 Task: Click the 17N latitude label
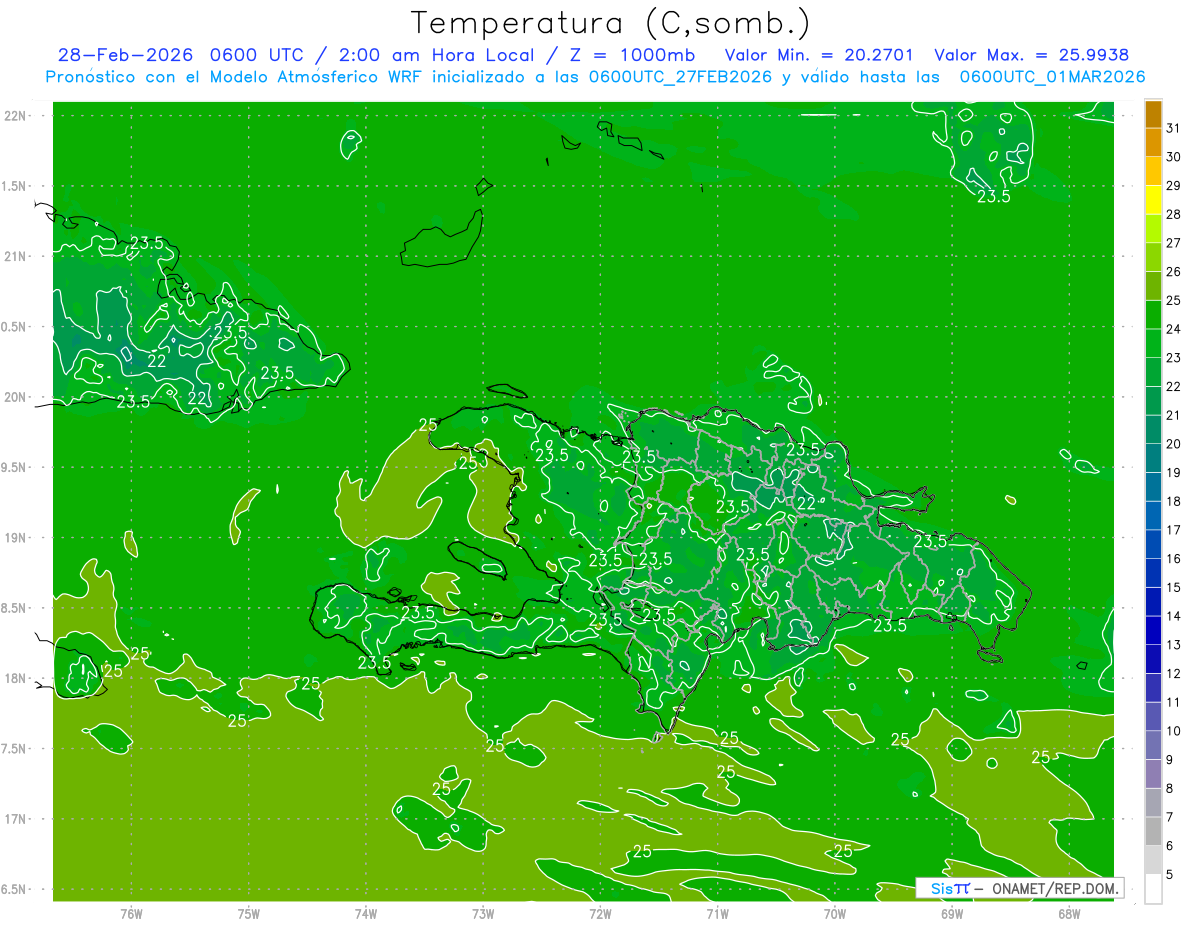pyautogui.click(x=15, y=819)
